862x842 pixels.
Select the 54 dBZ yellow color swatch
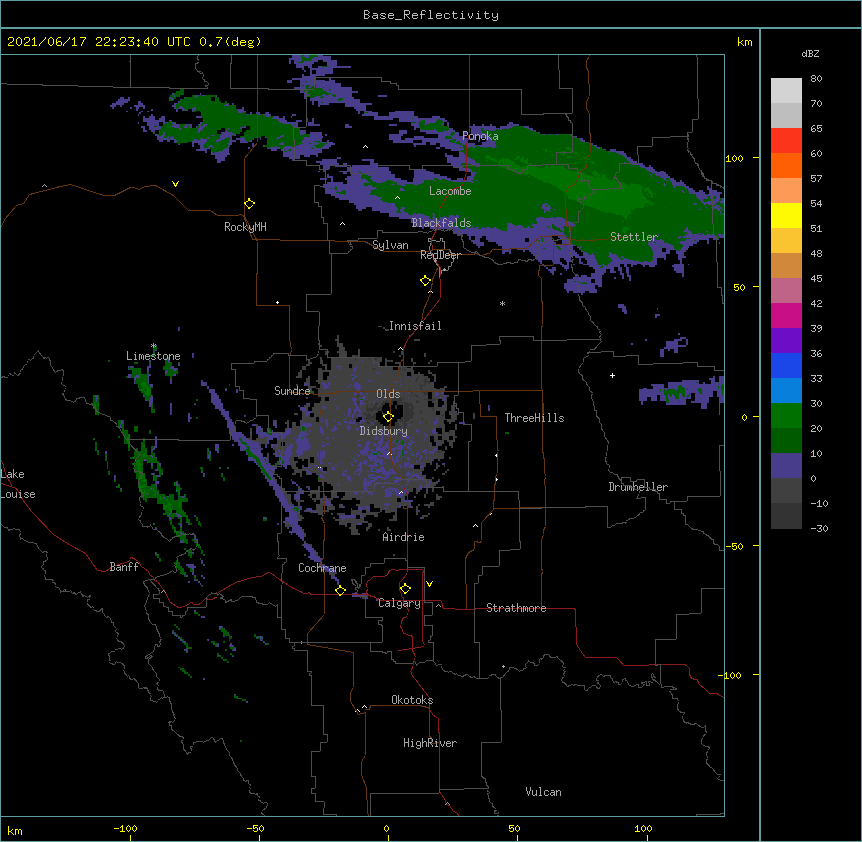[x=786, y=215]
